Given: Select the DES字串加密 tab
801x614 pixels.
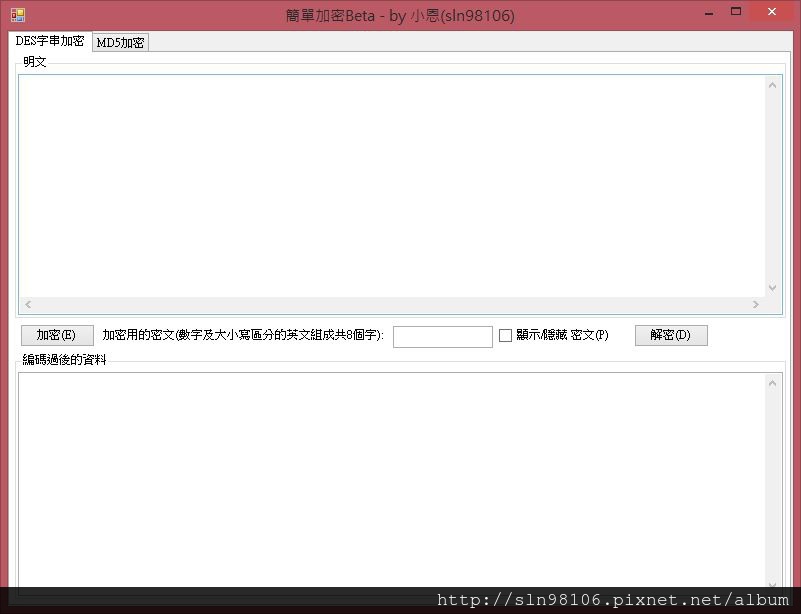Looking at the screenshot, I should (50, 41).
